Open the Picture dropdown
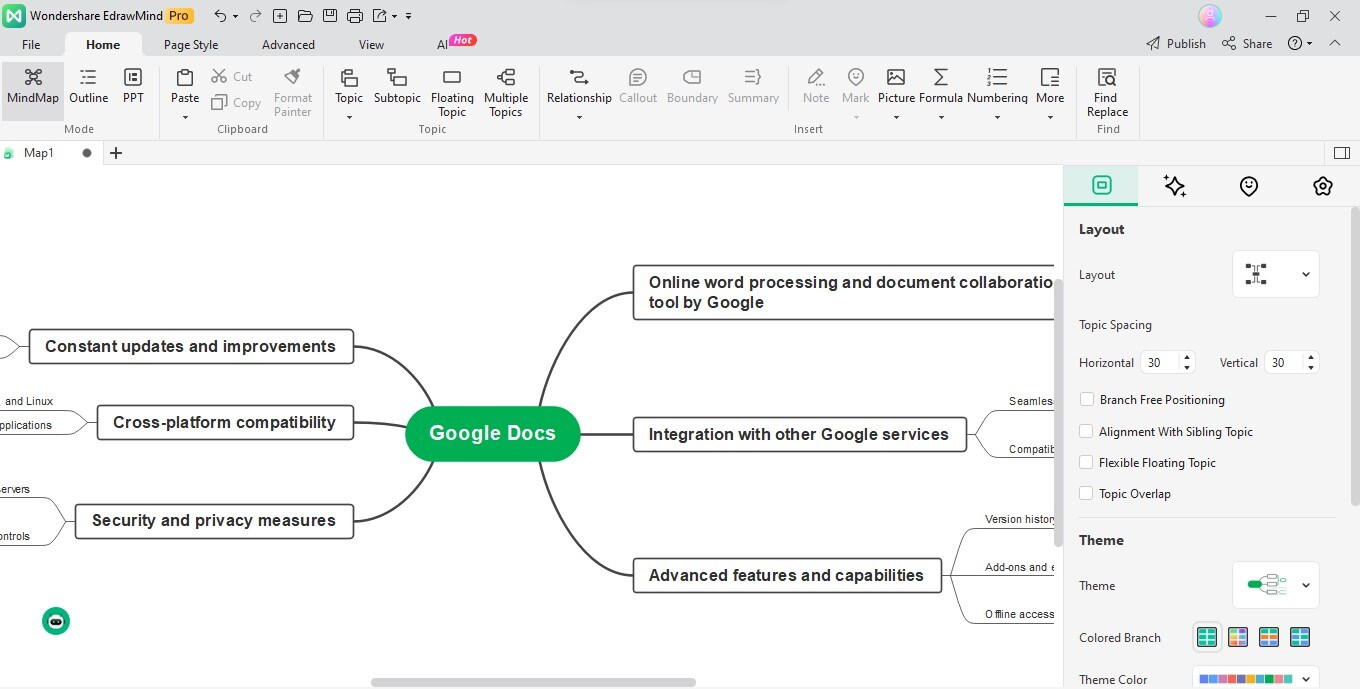The height and width of the screenshot is (689, 1360). tap(896, 117)
